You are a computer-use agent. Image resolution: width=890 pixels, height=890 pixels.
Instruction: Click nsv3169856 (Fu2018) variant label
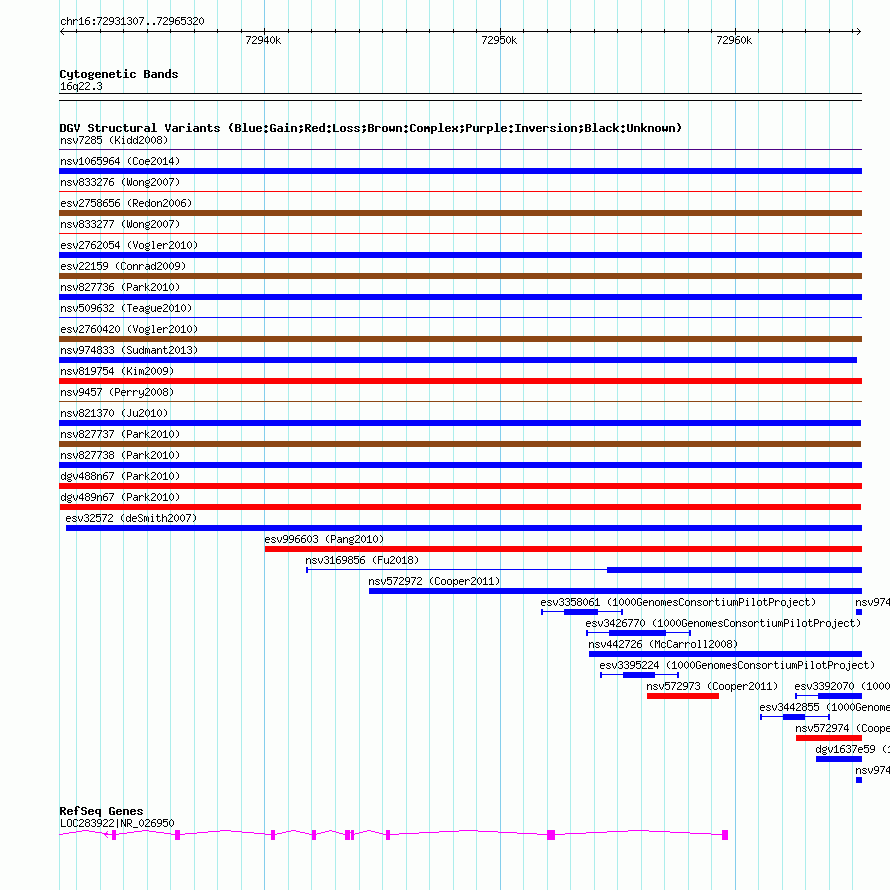[362, 560]
